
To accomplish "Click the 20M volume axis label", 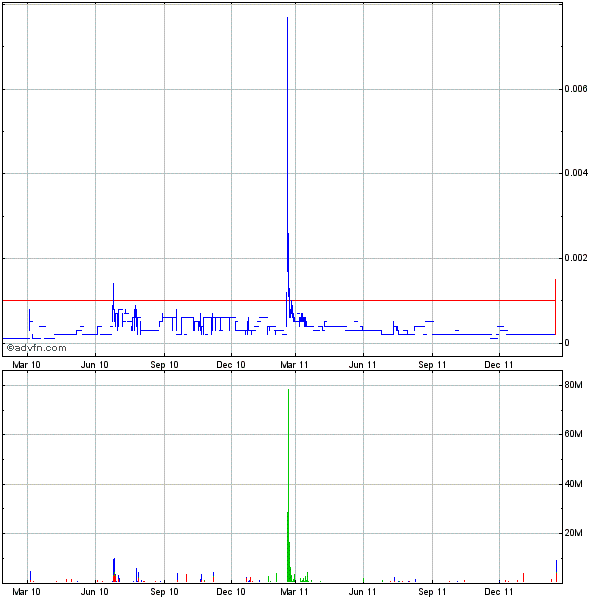I will 573,533.
